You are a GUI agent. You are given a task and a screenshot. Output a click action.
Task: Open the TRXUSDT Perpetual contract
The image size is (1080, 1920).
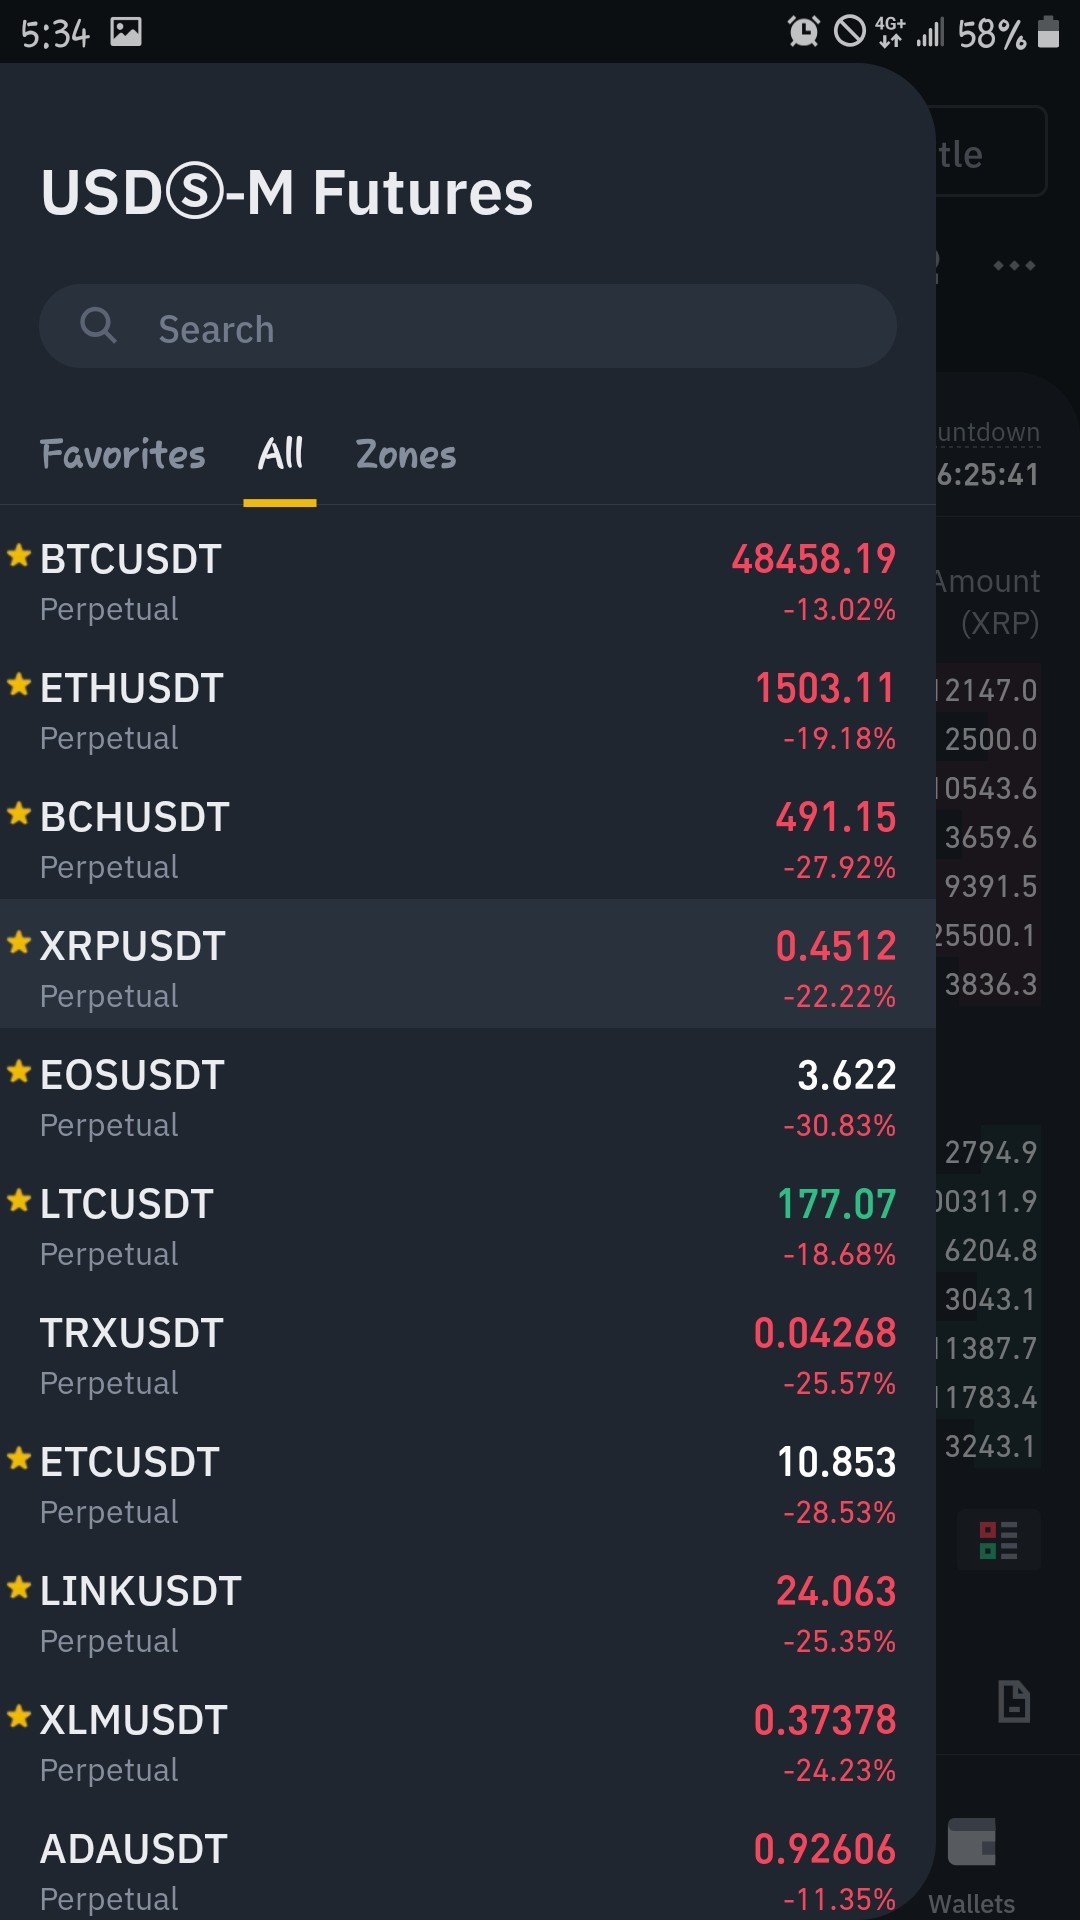[468, 1357]
